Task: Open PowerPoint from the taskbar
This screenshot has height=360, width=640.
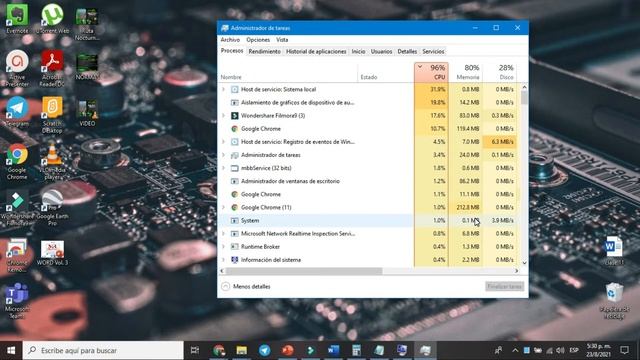Action: click(287, 350)
